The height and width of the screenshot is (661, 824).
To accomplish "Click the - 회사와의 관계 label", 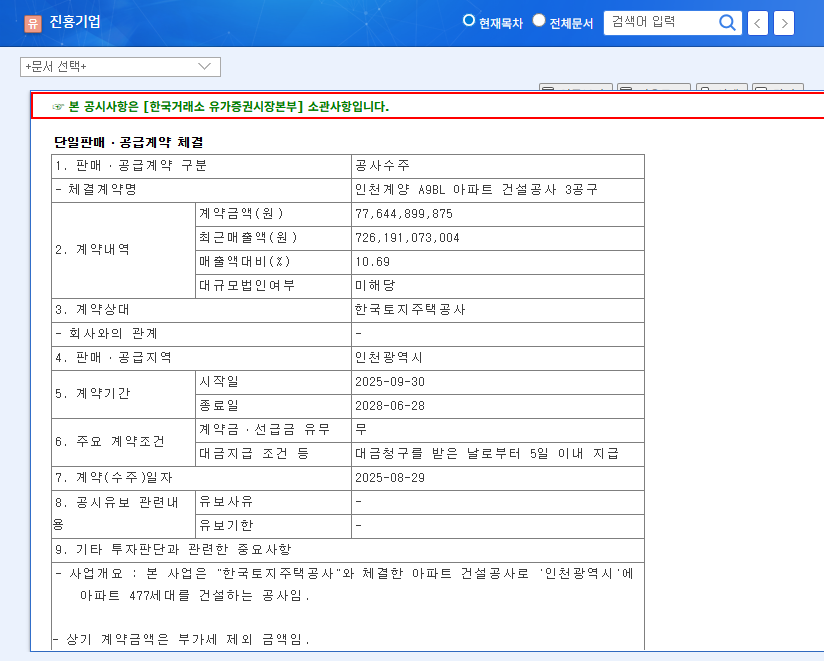I will 106,334.
